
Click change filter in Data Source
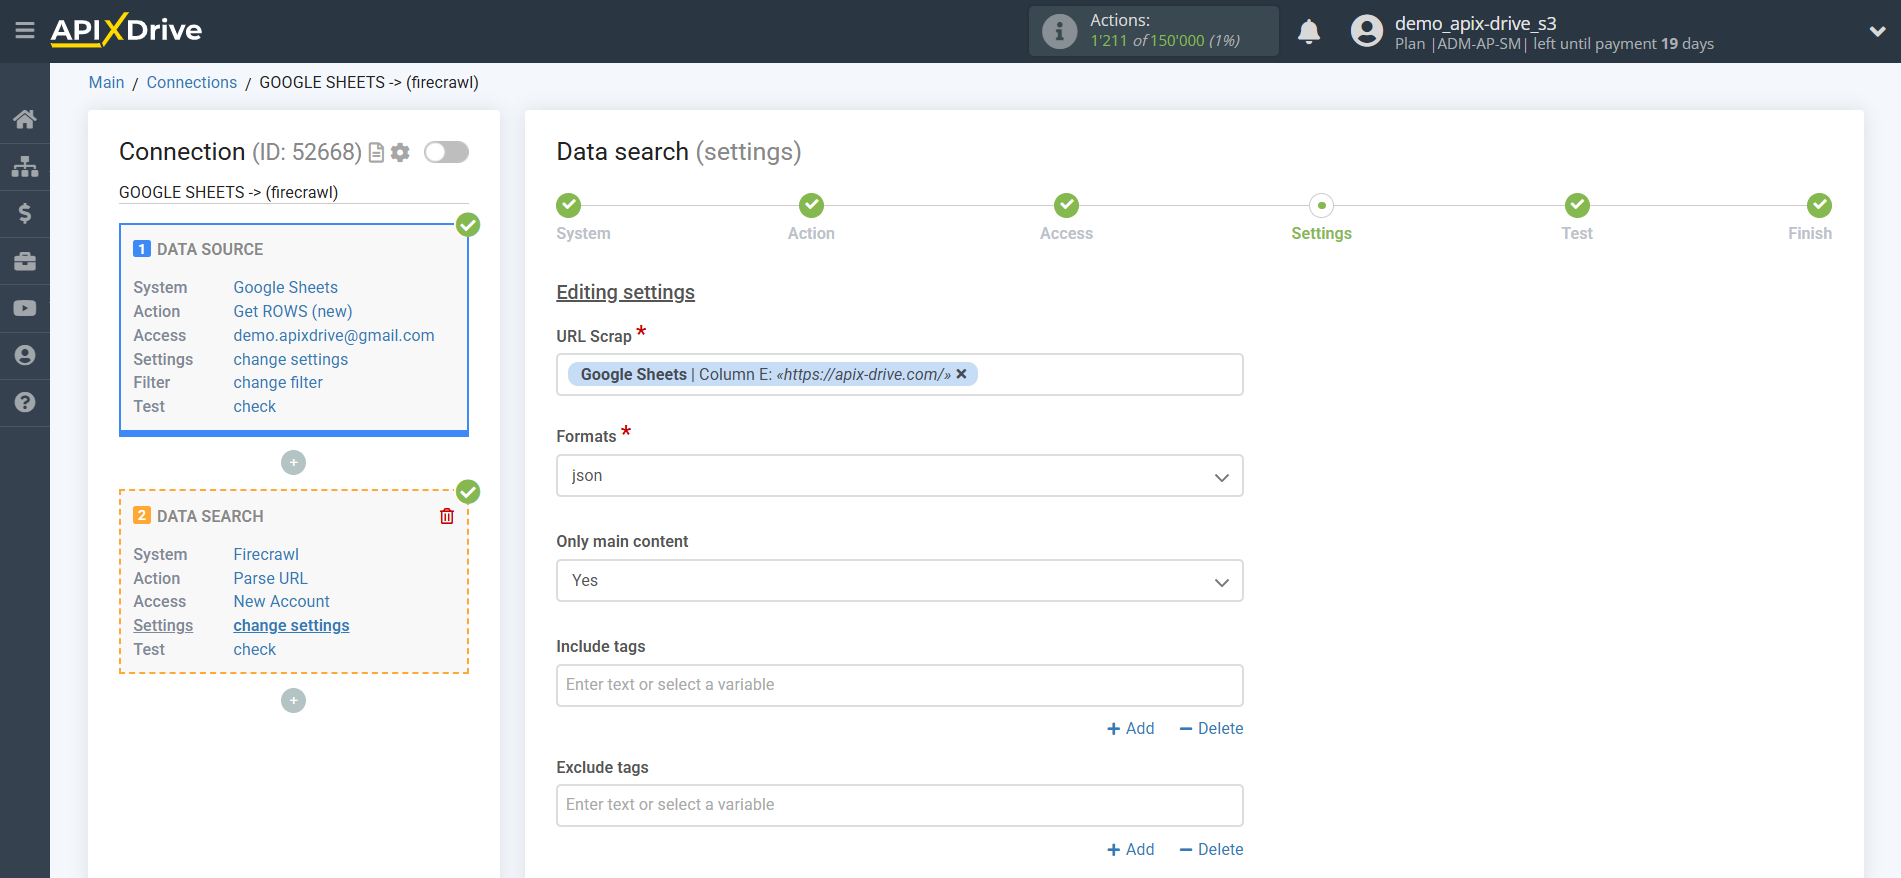(x=278, y=383)
